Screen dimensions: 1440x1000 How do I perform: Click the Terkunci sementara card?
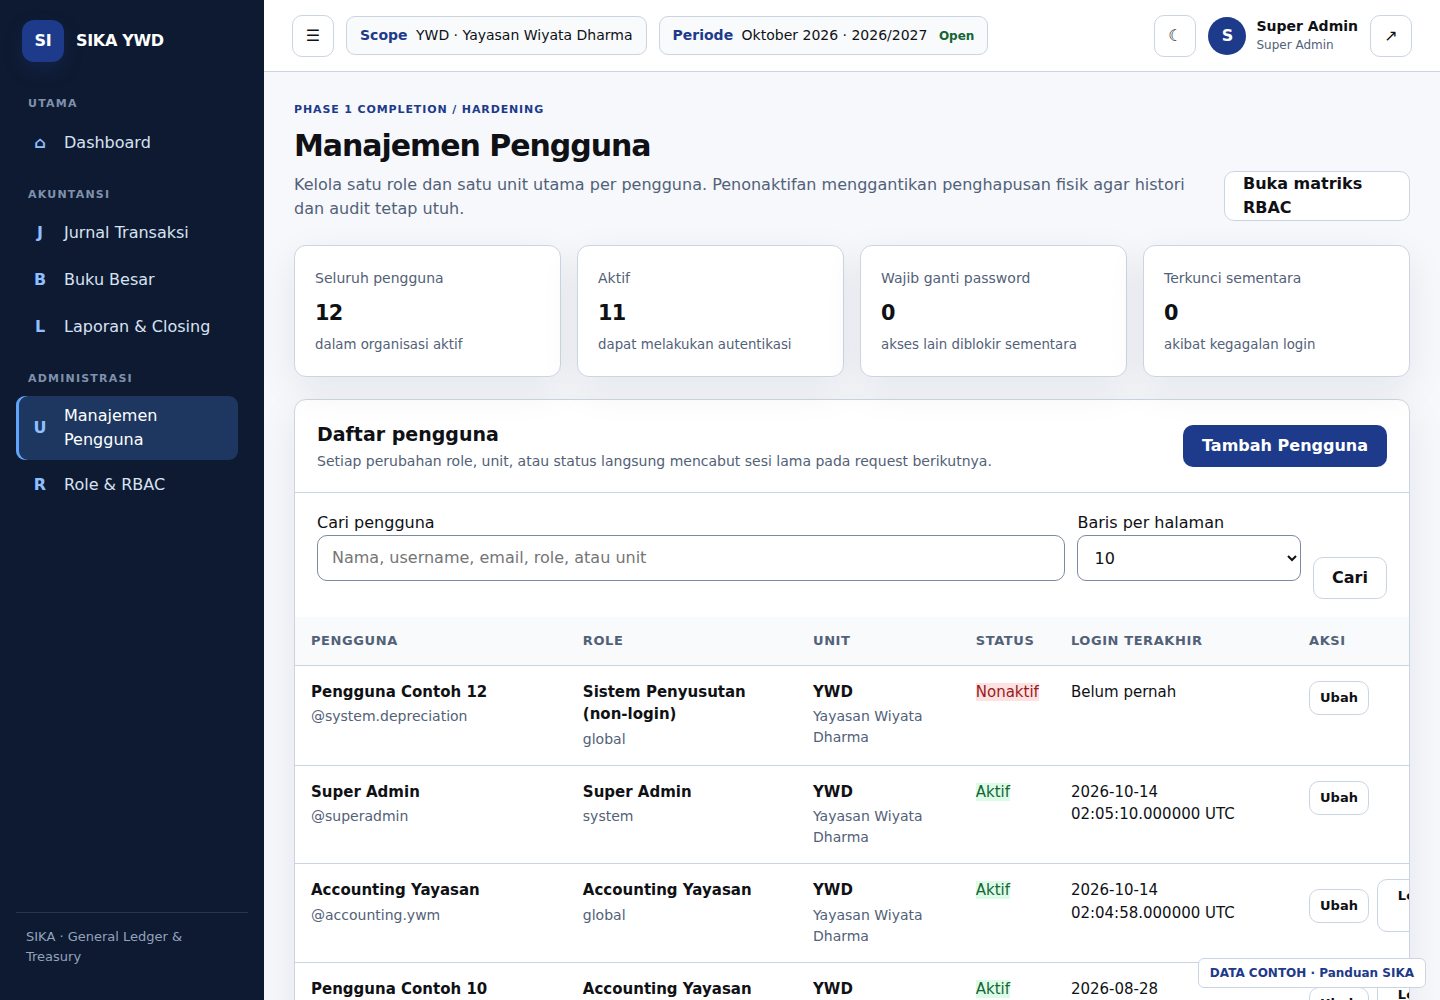pos(1276,311)
